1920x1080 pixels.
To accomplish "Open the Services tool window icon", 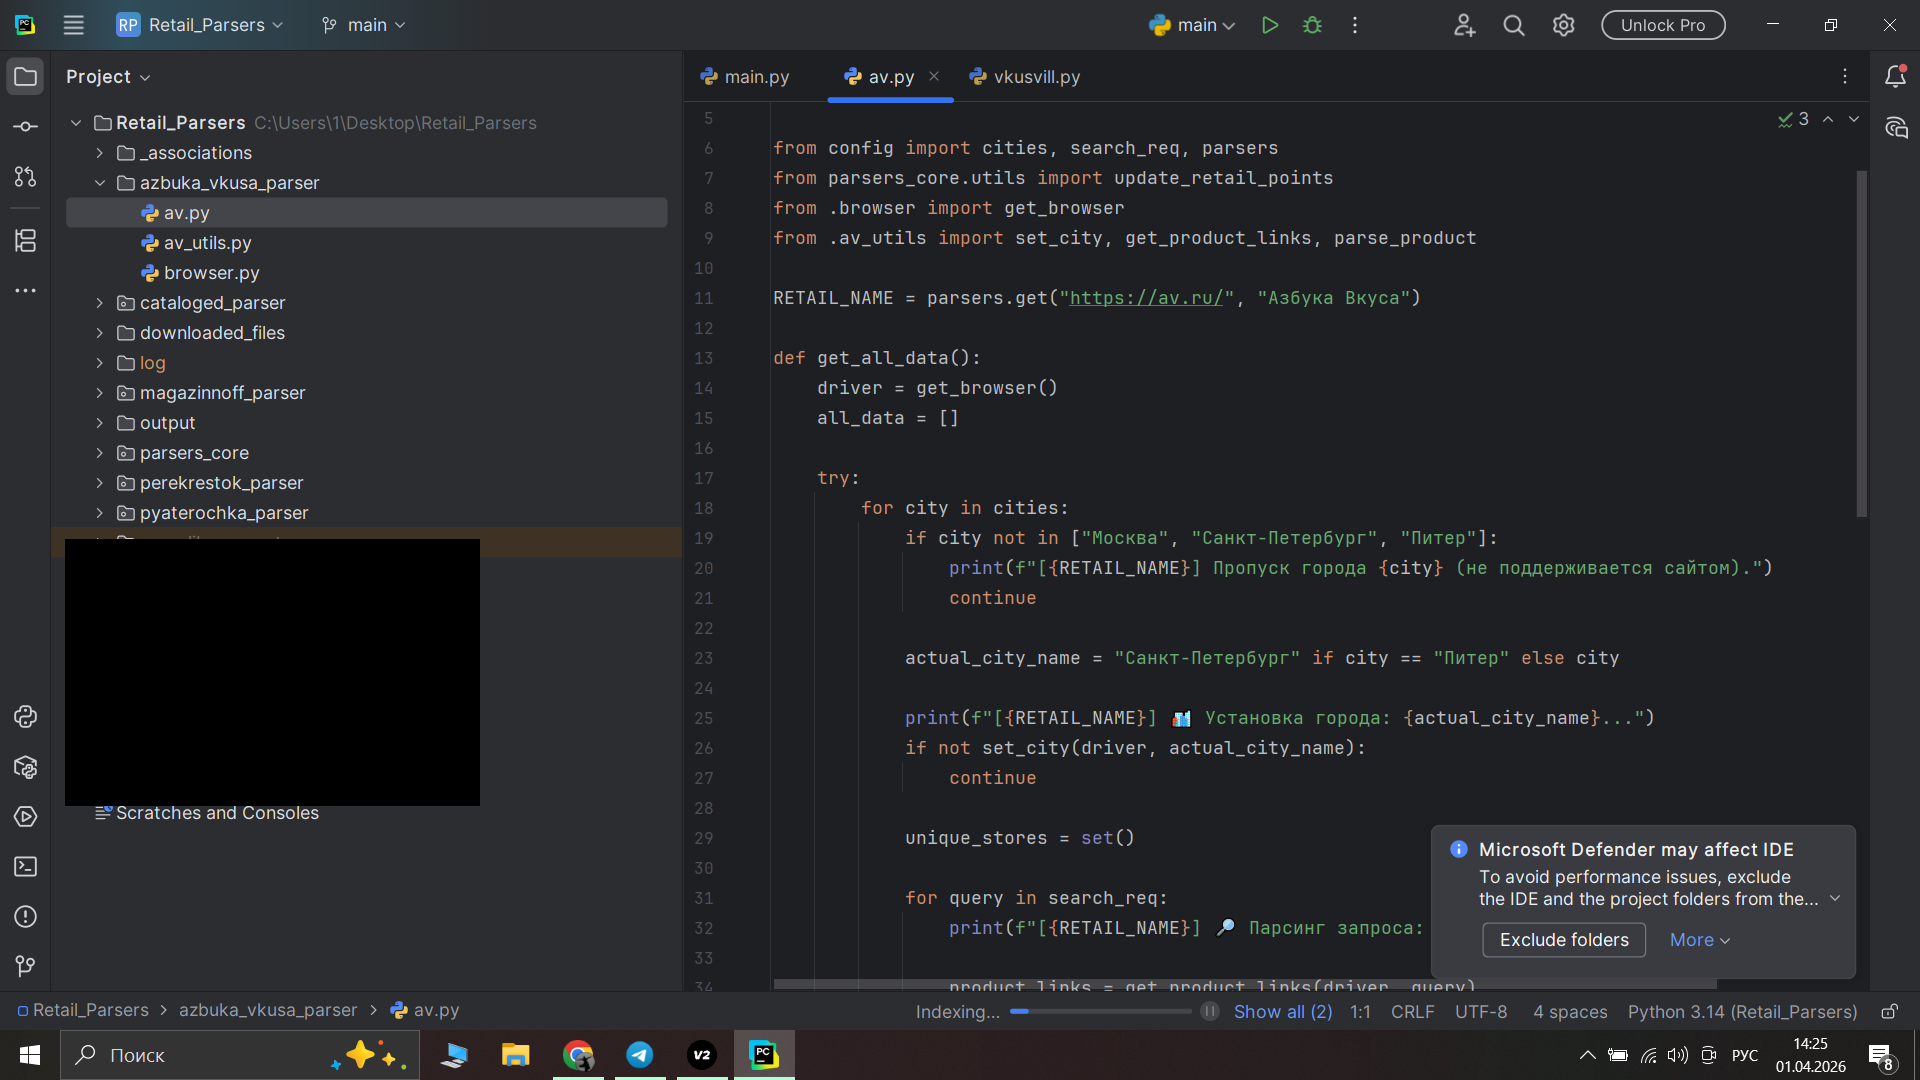I will click(x=26, y=817).
